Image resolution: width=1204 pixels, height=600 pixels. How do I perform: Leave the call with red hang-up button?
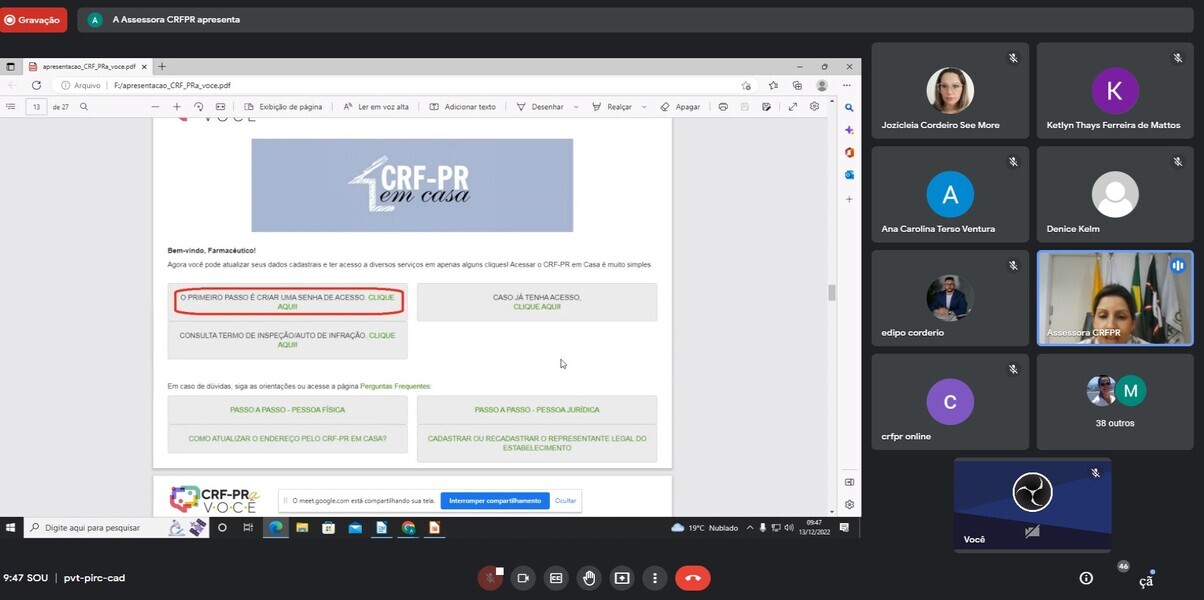692,578
